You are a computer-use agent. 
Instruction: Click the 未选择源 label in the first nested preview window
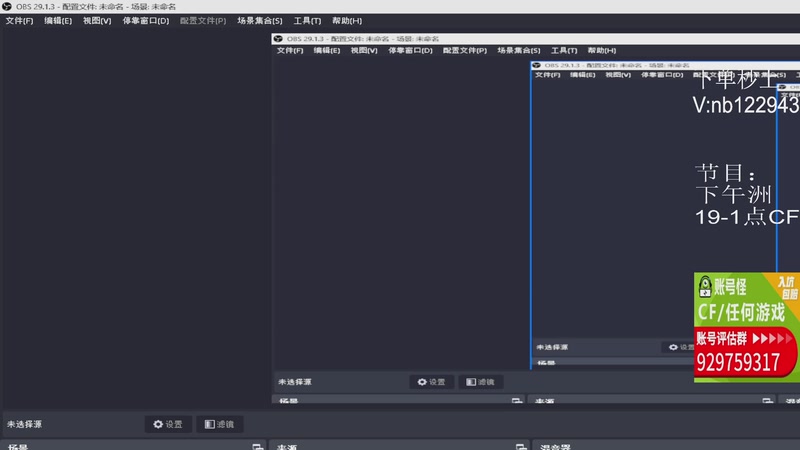295,382
